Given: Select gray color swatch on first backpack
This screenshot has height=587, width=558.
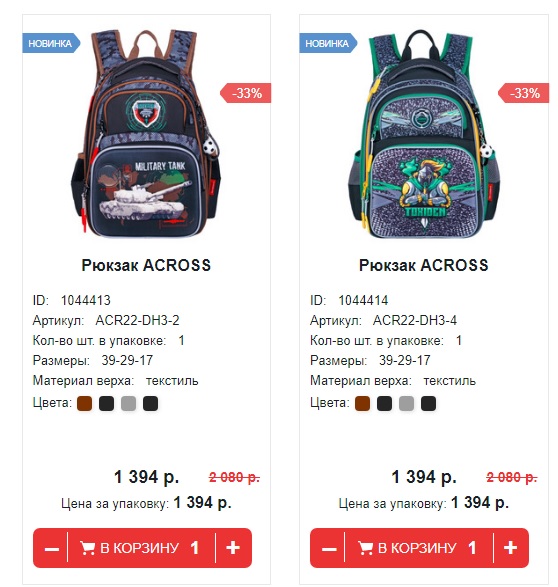Looking at the screenshot, I should tap(128, 404).
